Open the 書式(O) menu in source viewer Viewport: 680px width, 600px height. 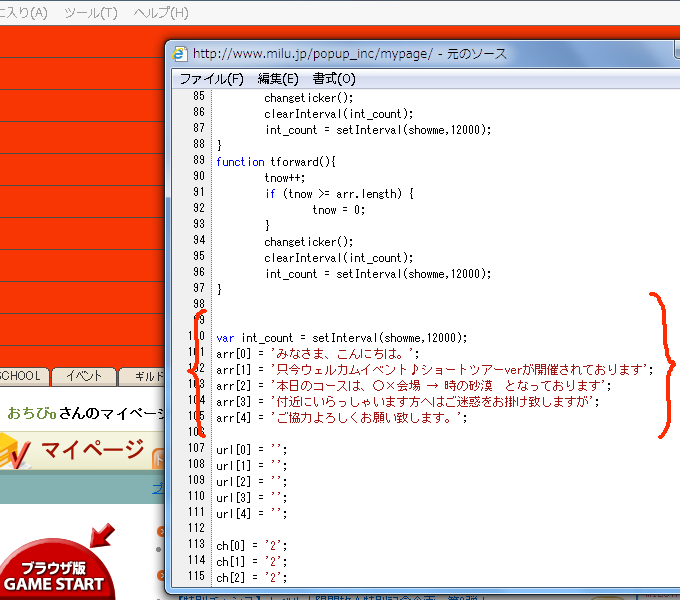point(333,79)
